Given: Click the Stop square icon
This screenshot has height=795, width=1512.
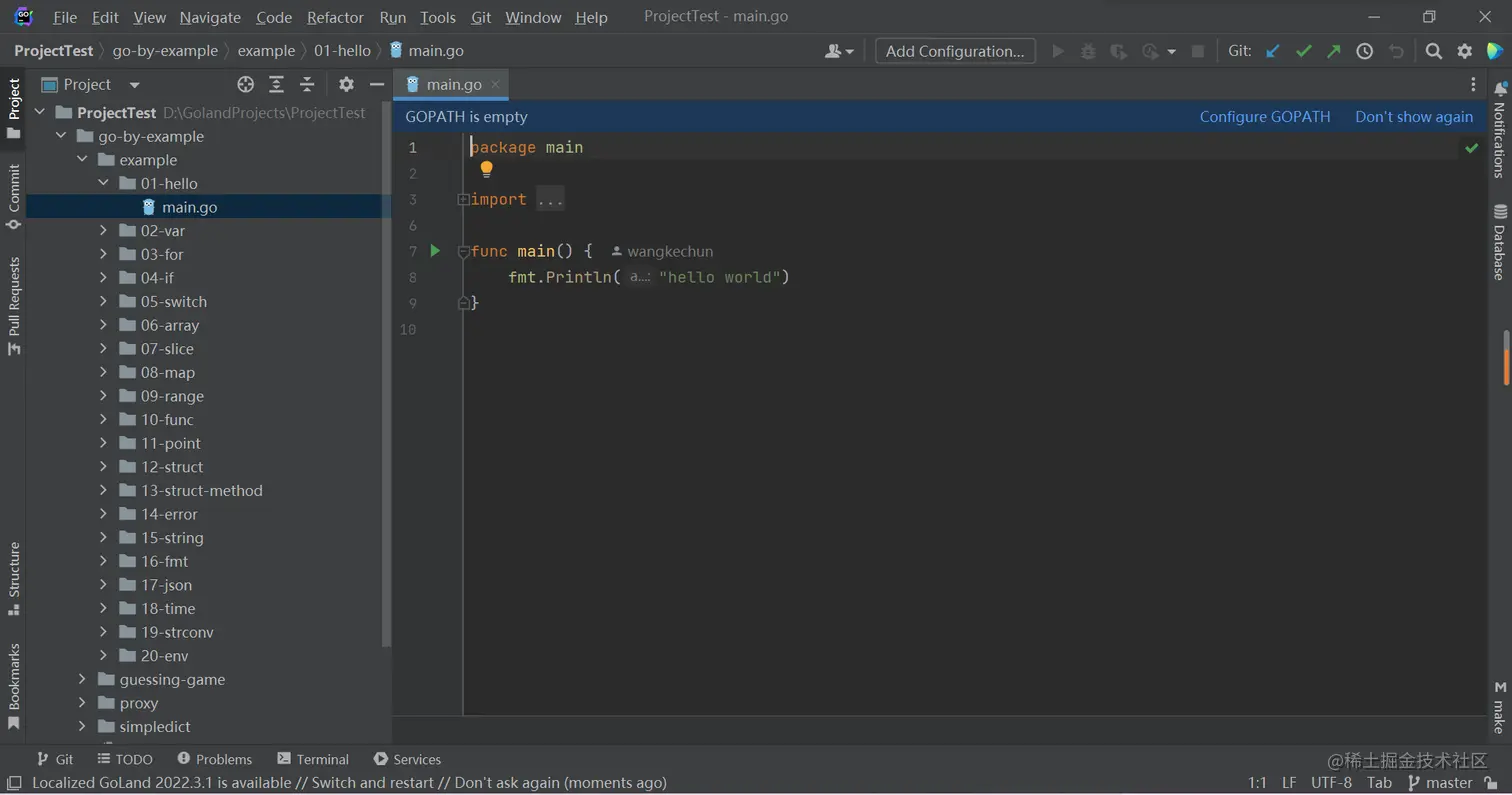Looking at the screenshot, I should (1198, 51).
